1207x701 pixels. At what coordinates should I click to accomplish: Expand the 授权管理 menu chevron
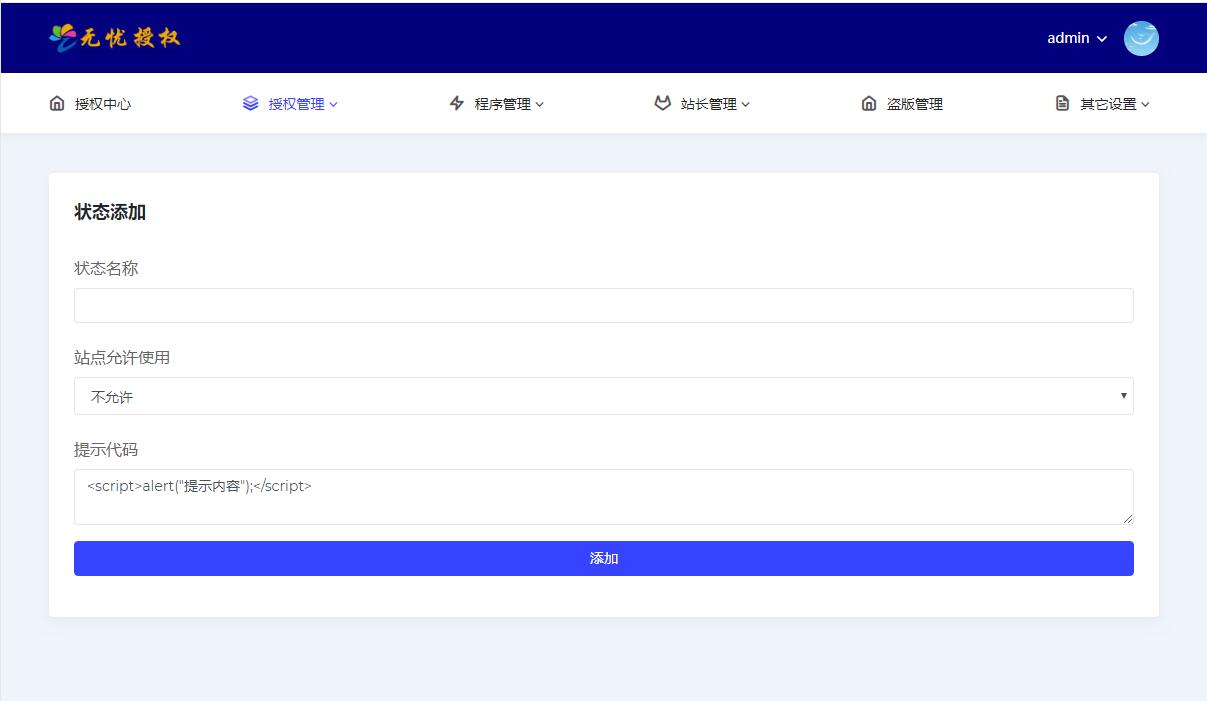[x=334, y=104]
